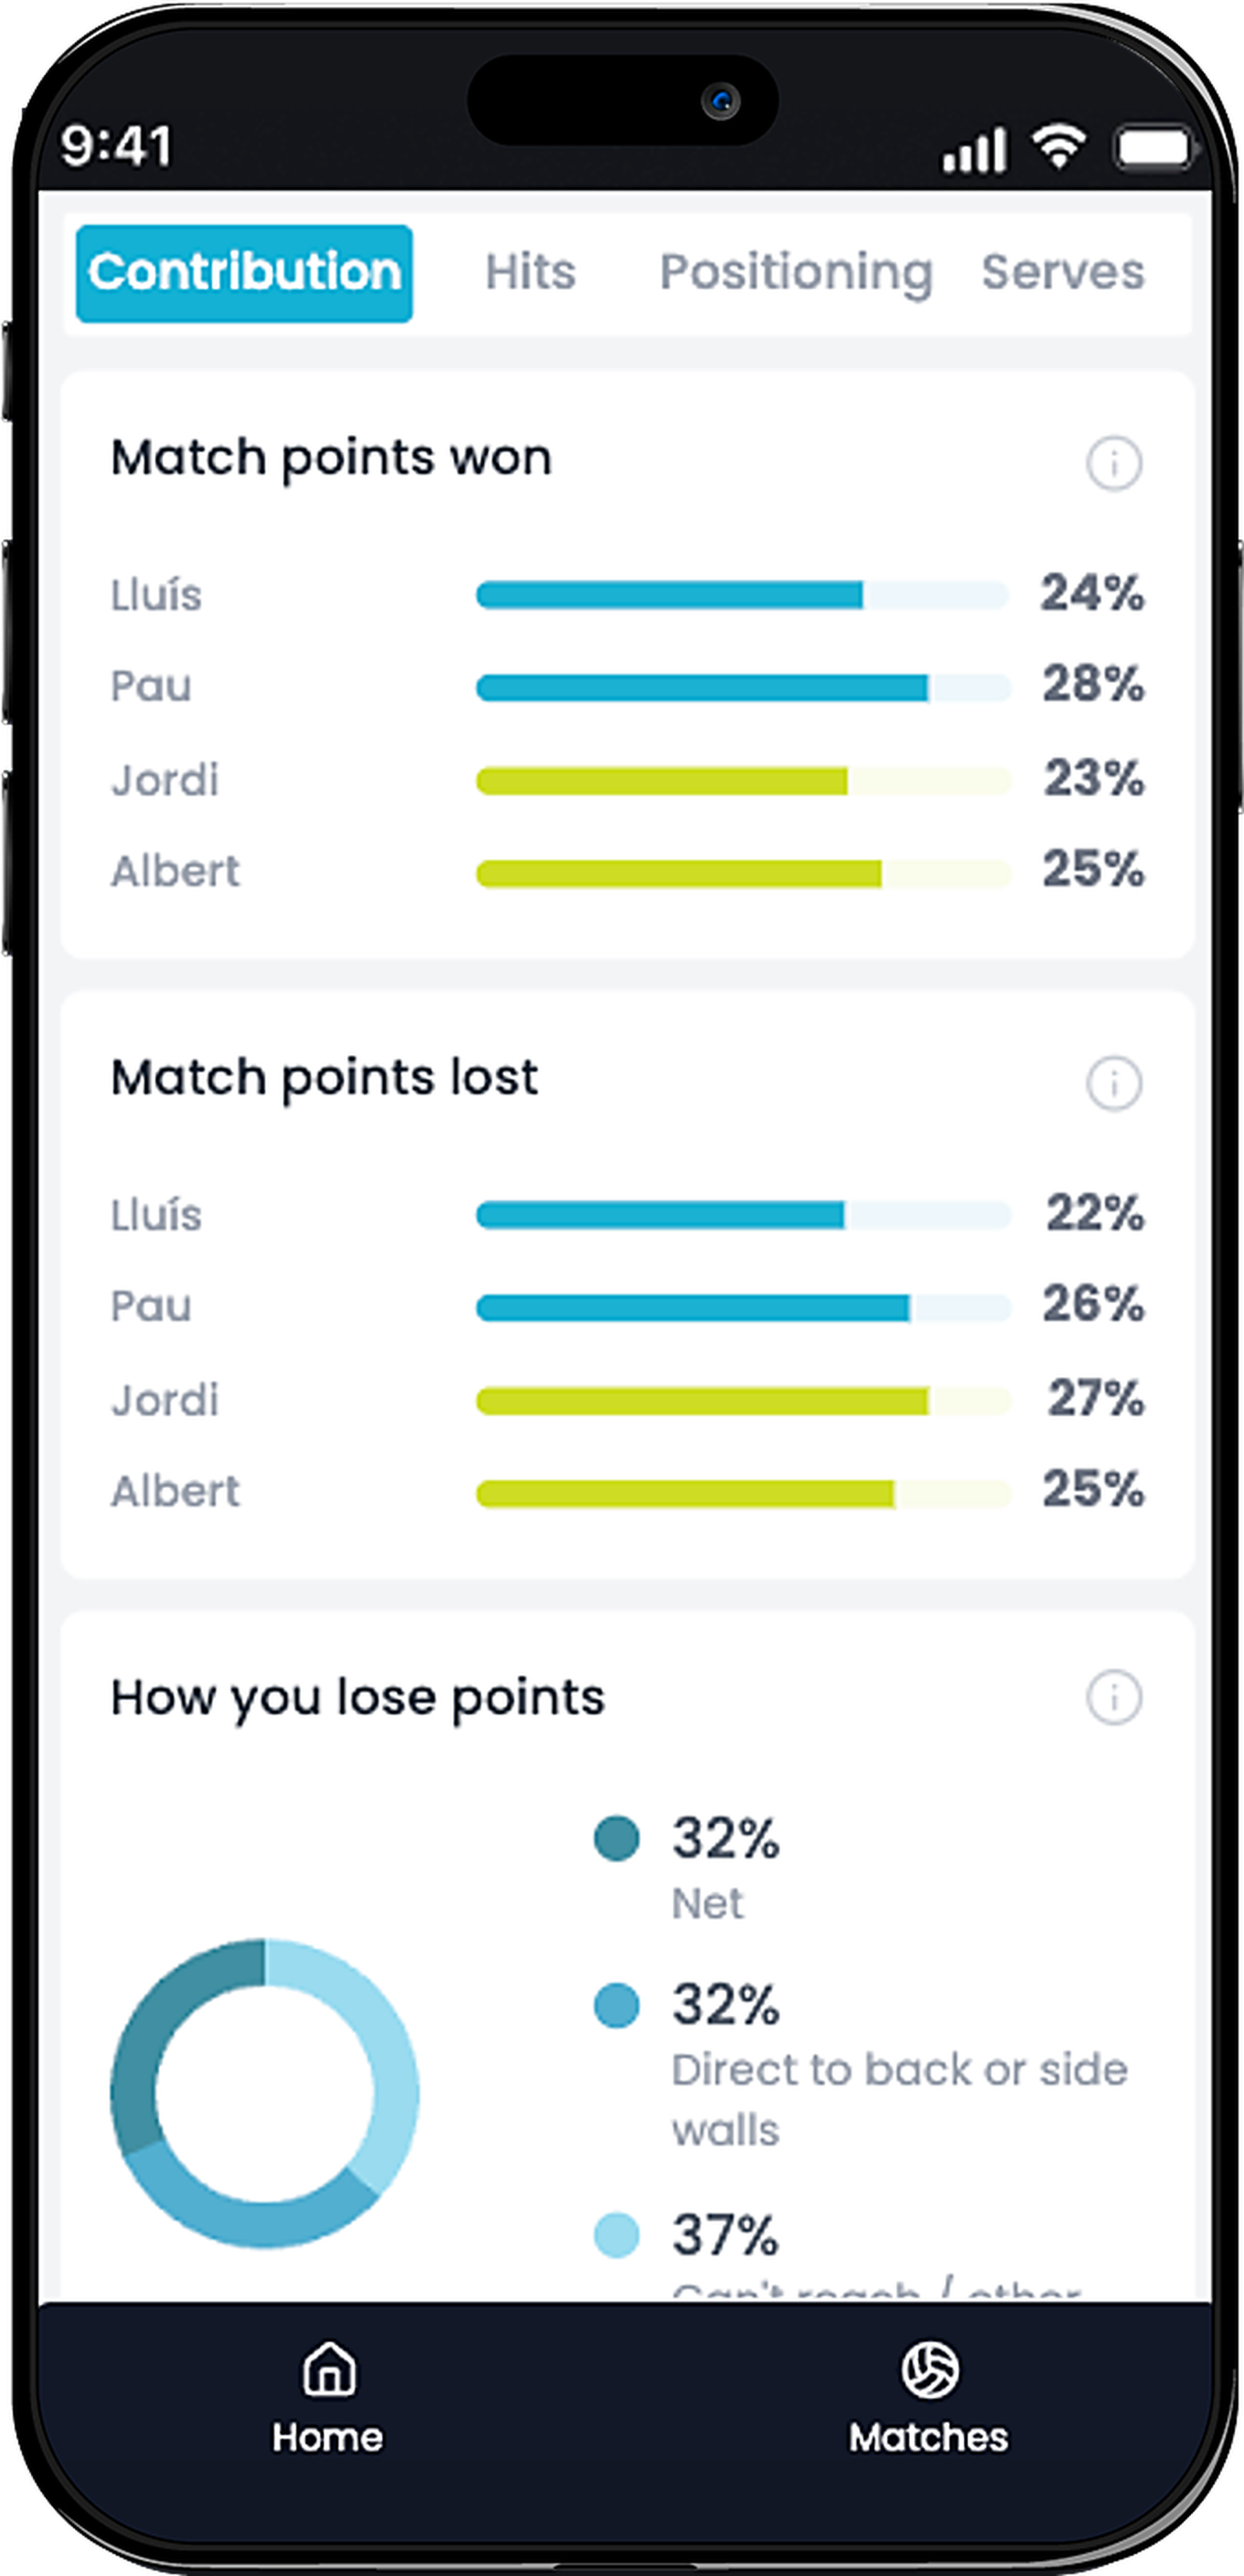Click Pau in Match points lost
Screen dimensions: 1244x2576
coord(152,1306)
